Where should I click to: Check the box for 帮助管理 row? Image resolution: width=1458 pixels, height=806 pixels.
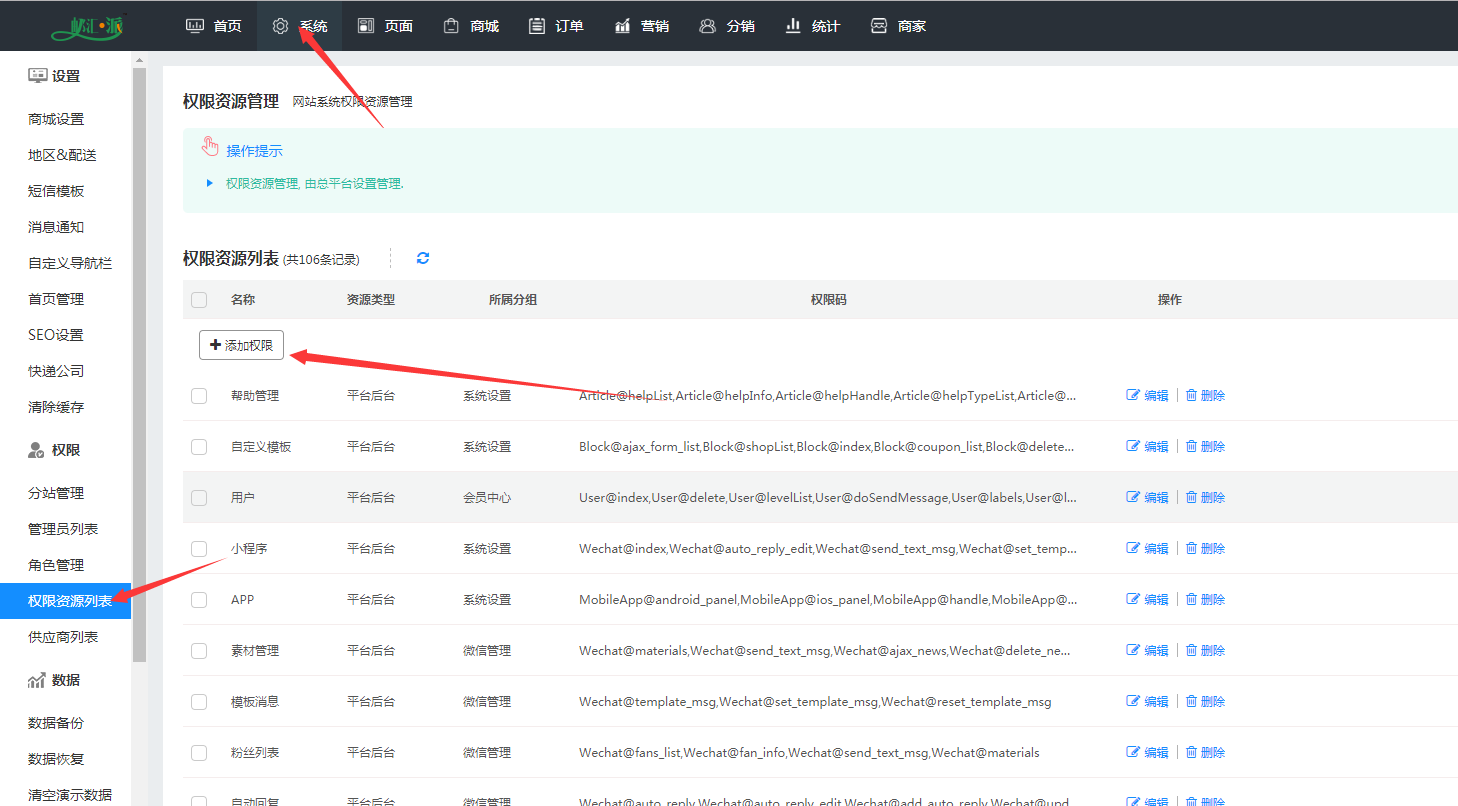199,396
